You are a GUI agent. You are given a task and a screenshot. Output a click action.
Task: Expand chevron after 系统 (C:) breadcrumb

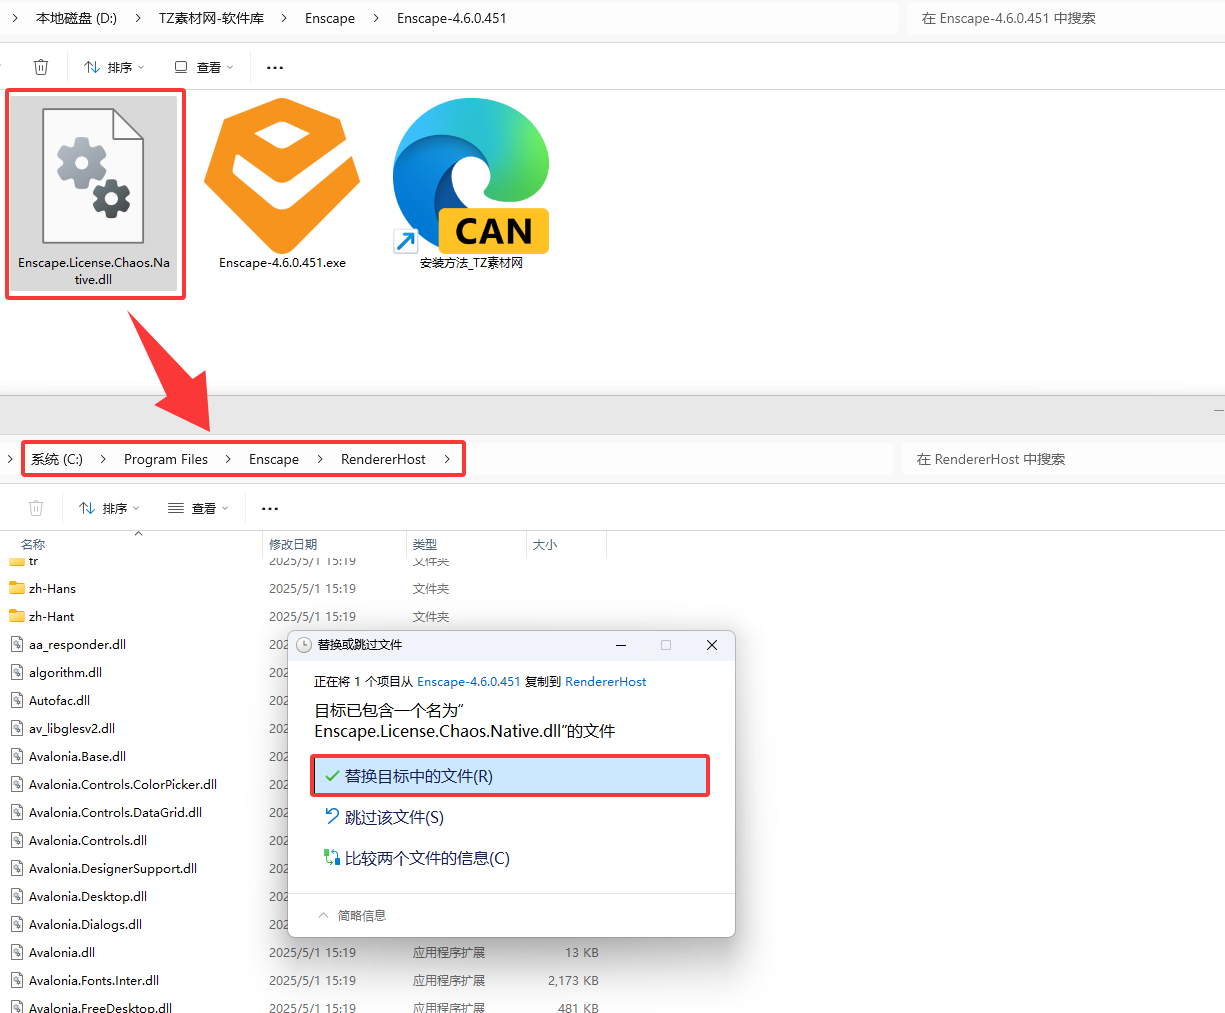pos(103,459)
